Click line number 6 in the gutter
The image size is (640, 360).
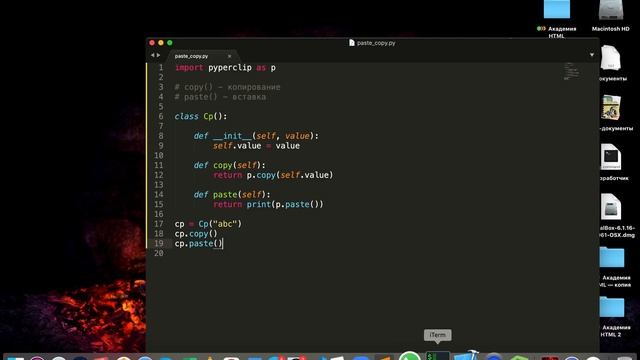point(161,116)
